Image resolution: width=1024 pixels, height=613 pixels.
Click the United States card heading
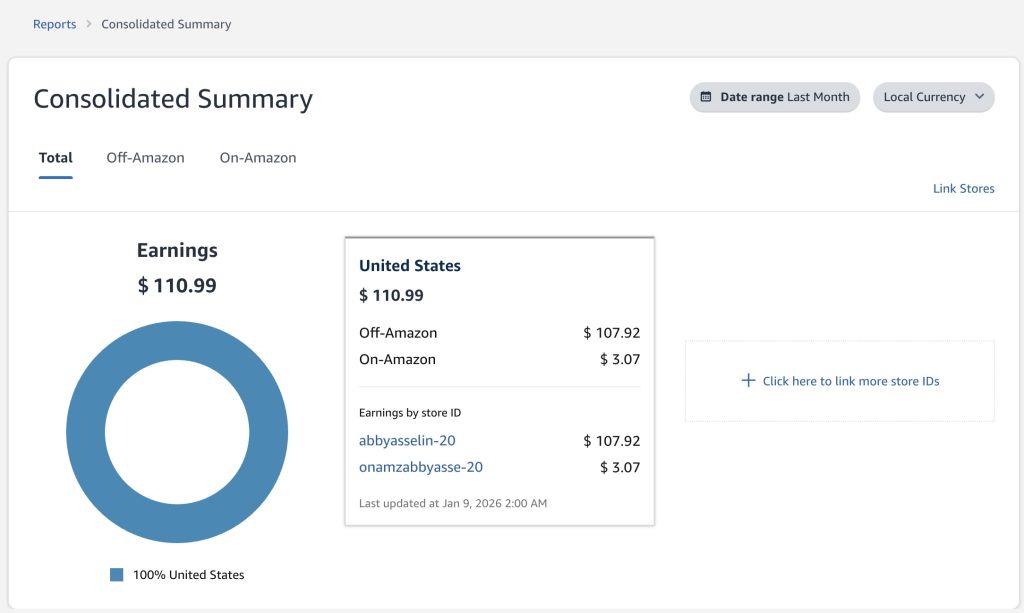tap(410, 266)
